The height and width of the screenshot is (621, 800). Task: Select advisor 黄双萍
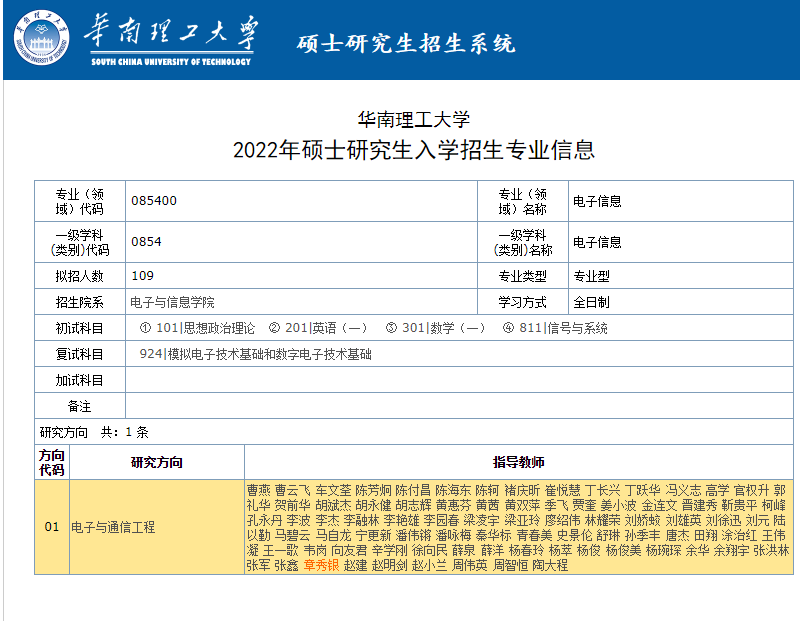pyautogui.click(x=522, y=505)
